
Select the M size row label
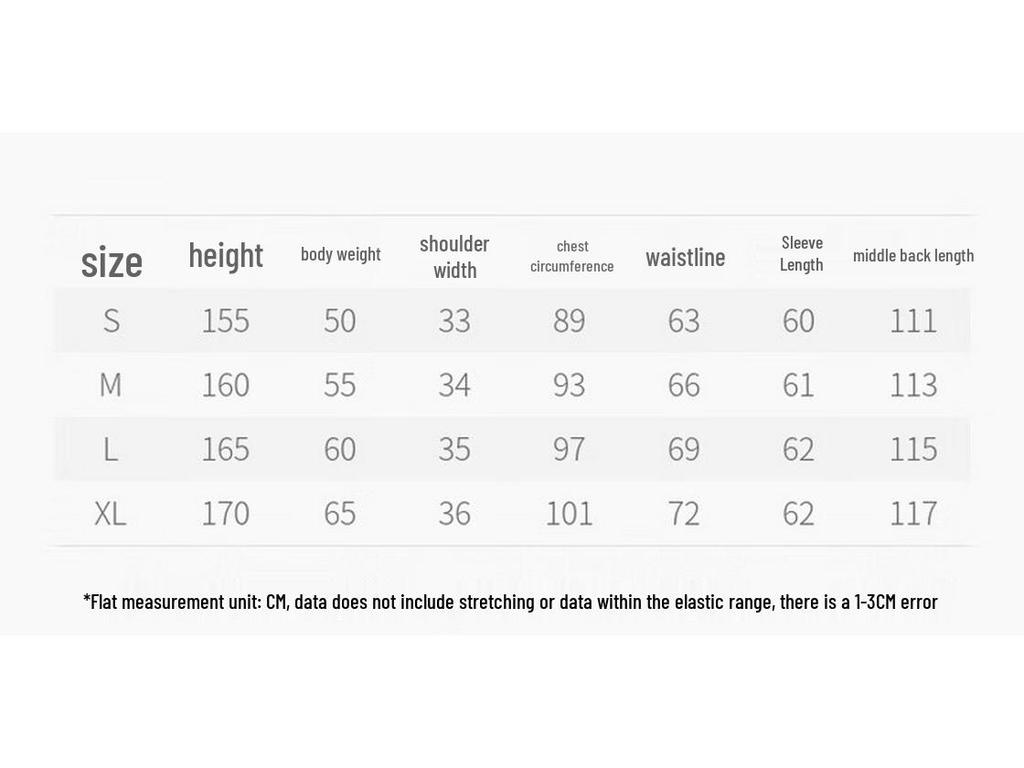click(x=110, y=385)
